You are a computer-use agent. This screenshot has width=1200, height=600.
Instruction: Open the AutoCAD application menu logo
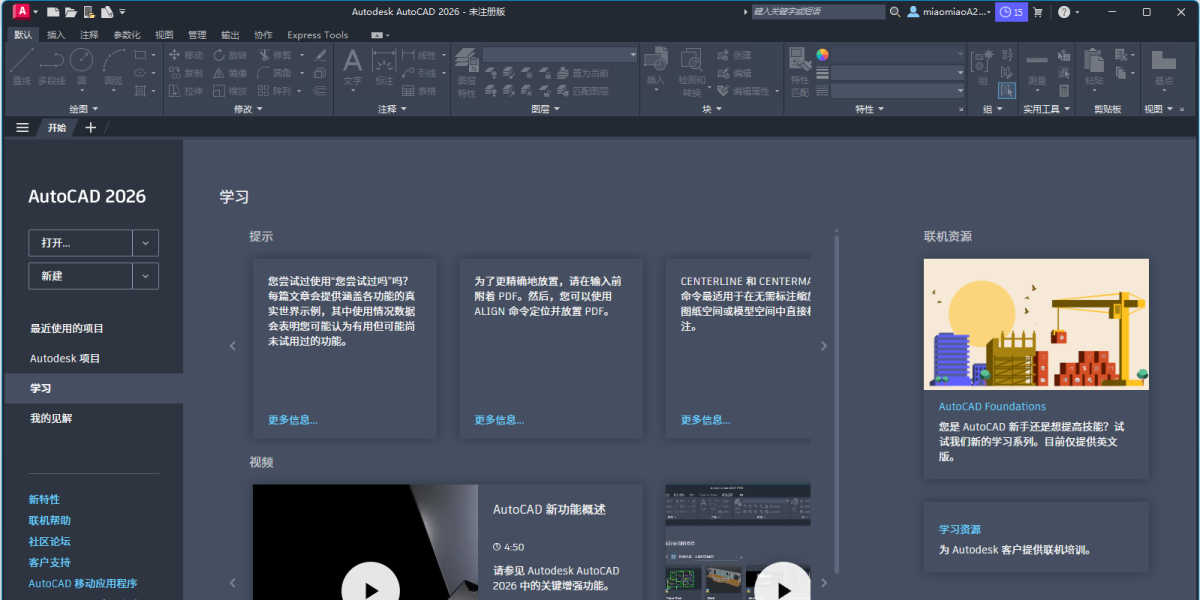[x=20, y=12]
